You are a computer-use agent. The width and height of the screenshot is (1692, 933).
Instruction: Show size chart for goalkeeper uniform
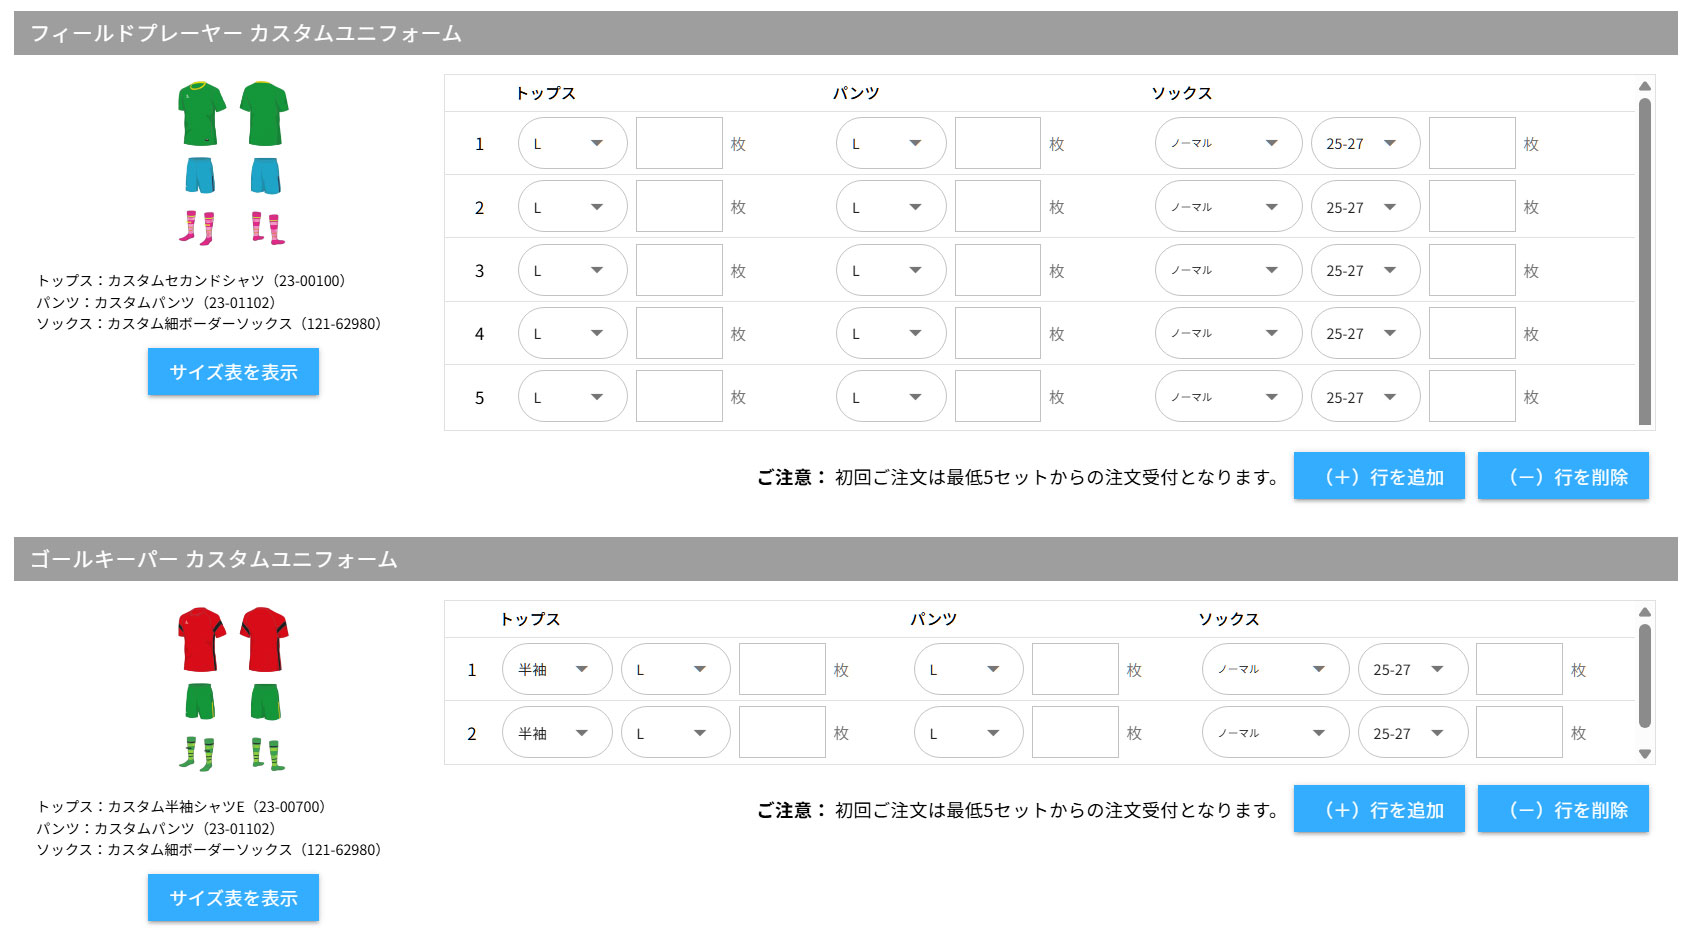click(x=233, y=898)
